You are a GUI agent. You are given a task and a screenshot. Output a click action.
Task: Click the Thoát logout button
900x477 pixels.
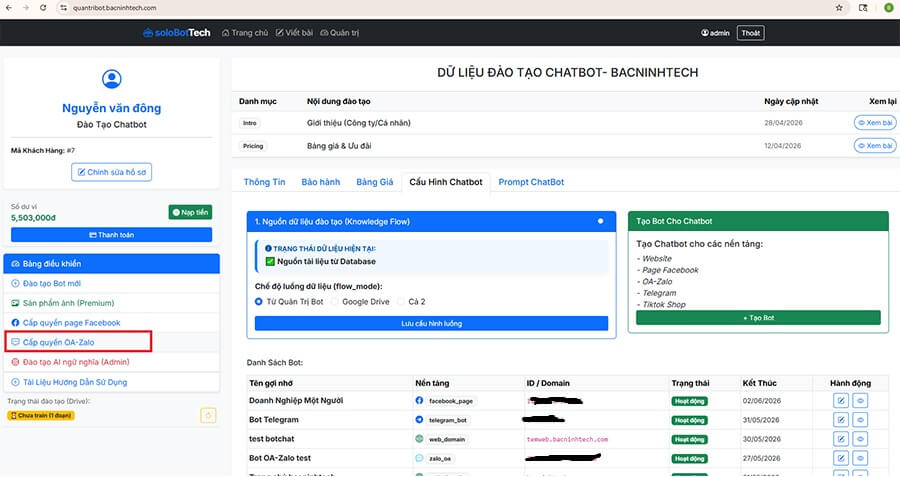(750, 33)
